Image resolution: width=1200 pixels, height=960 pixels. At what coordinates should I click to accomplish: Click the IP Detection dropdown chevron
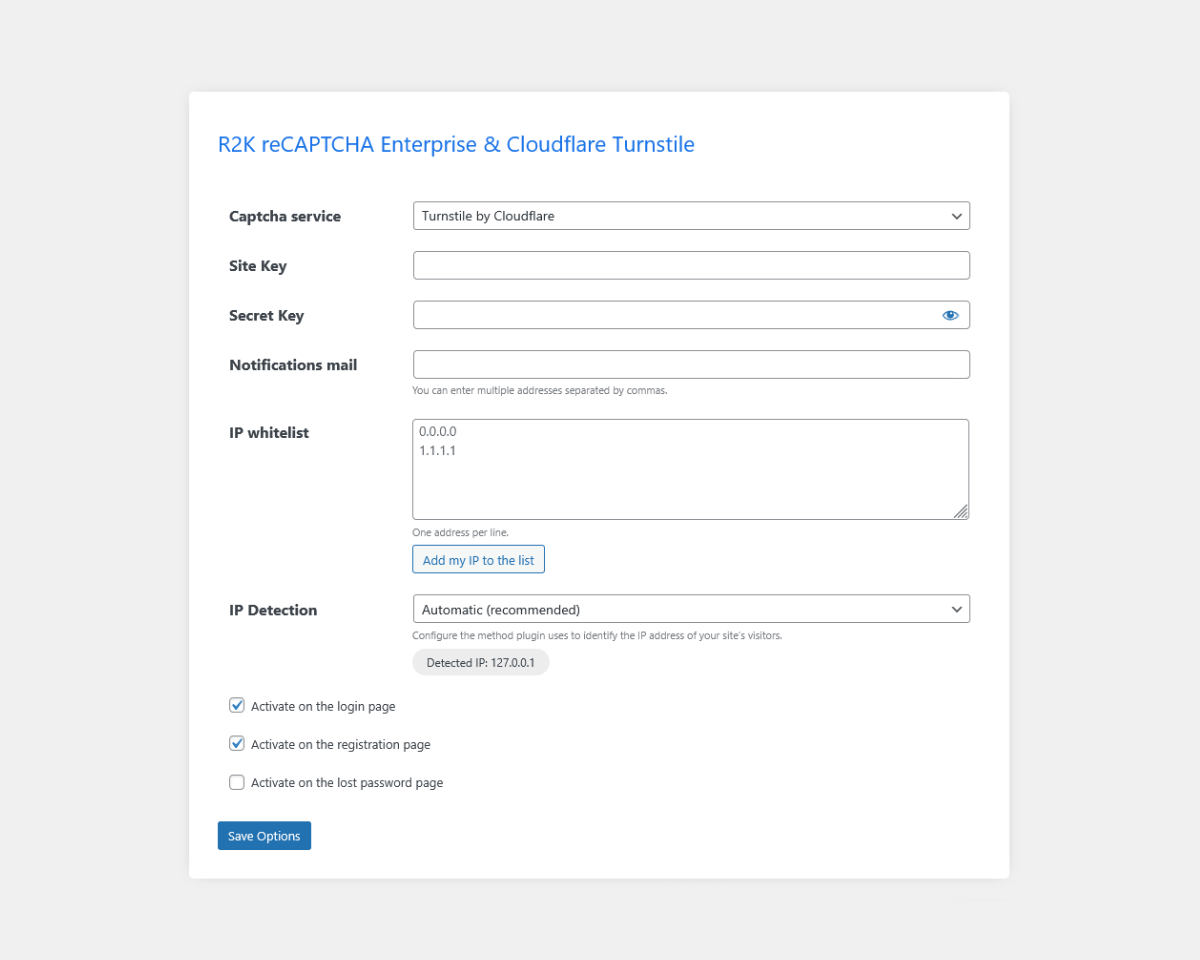(957, 608)
